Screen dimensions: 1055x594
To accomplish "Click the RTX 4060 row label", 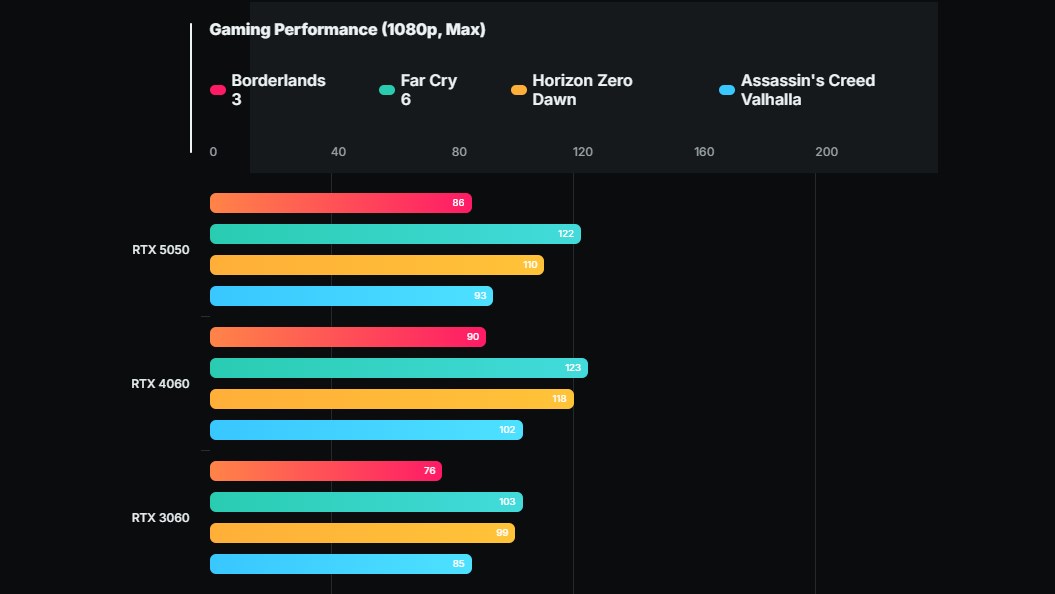I will pos(160,383).
